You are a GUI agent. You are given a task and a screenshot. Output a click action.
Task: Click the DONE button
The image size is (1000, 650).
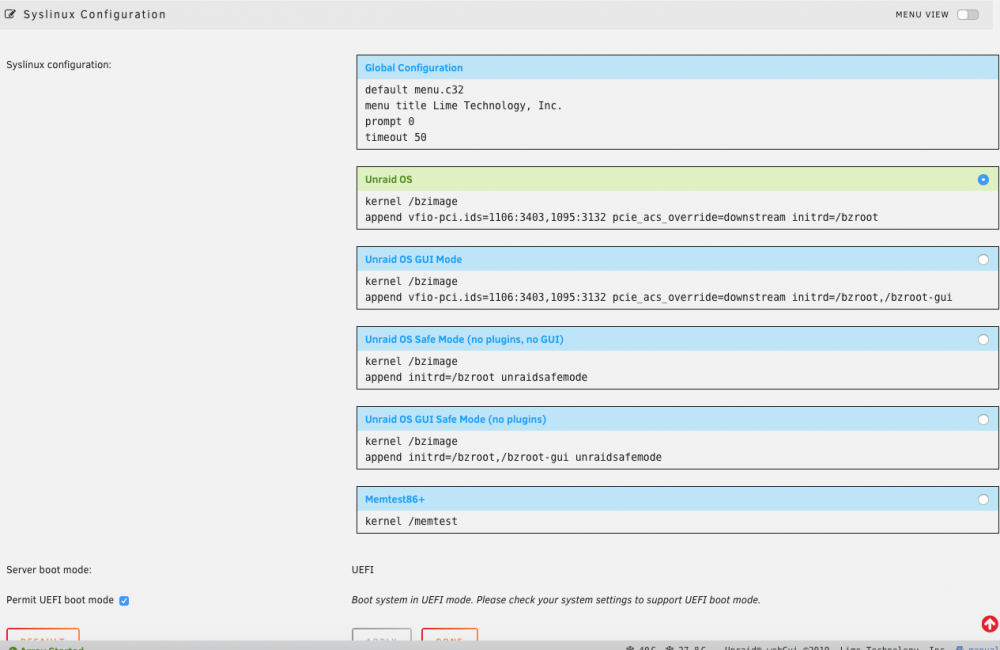click(450, 635)
